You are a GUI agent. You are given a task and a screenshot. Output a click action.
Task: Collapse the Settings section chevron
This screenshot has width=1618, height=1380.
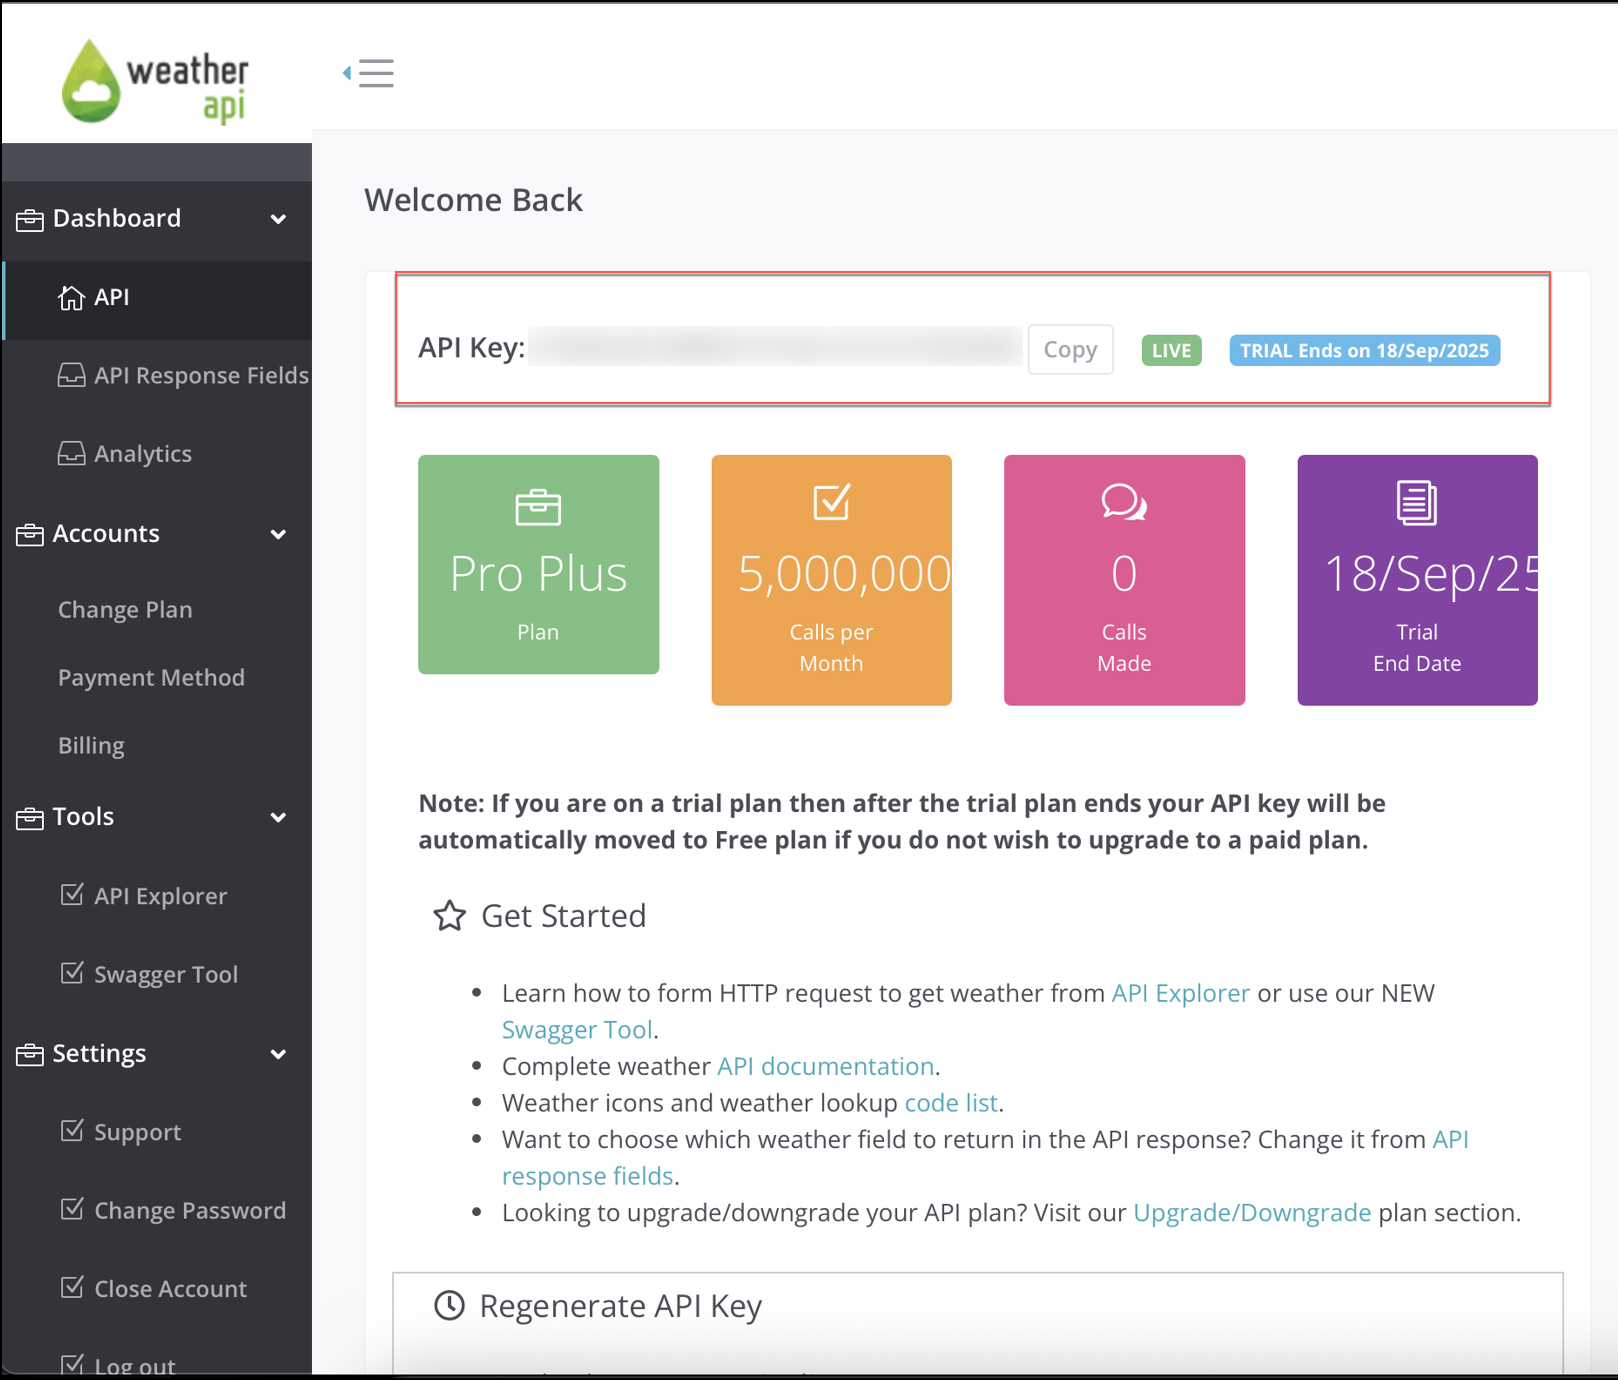pos(278,1054)
